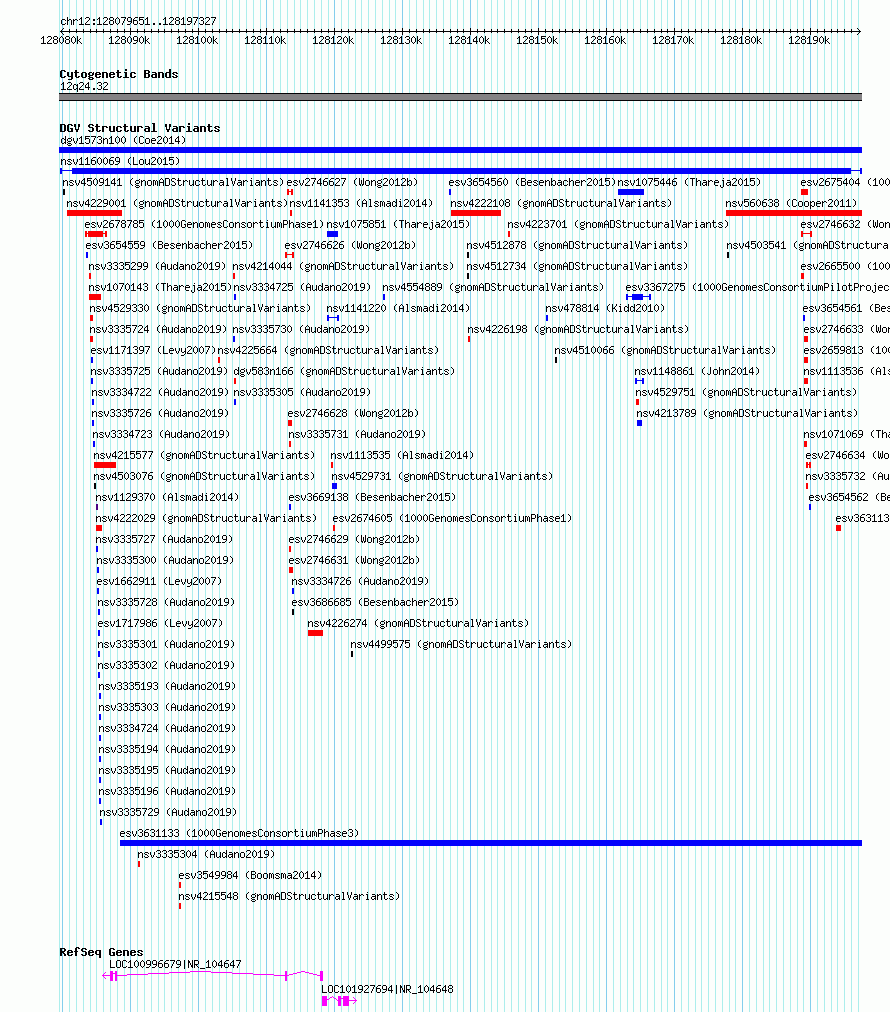Image resolution: width=890 pixels, height=1012 pixels.
Task: Select the nsv4226198 gnomAD variant label
Action: 578,329
